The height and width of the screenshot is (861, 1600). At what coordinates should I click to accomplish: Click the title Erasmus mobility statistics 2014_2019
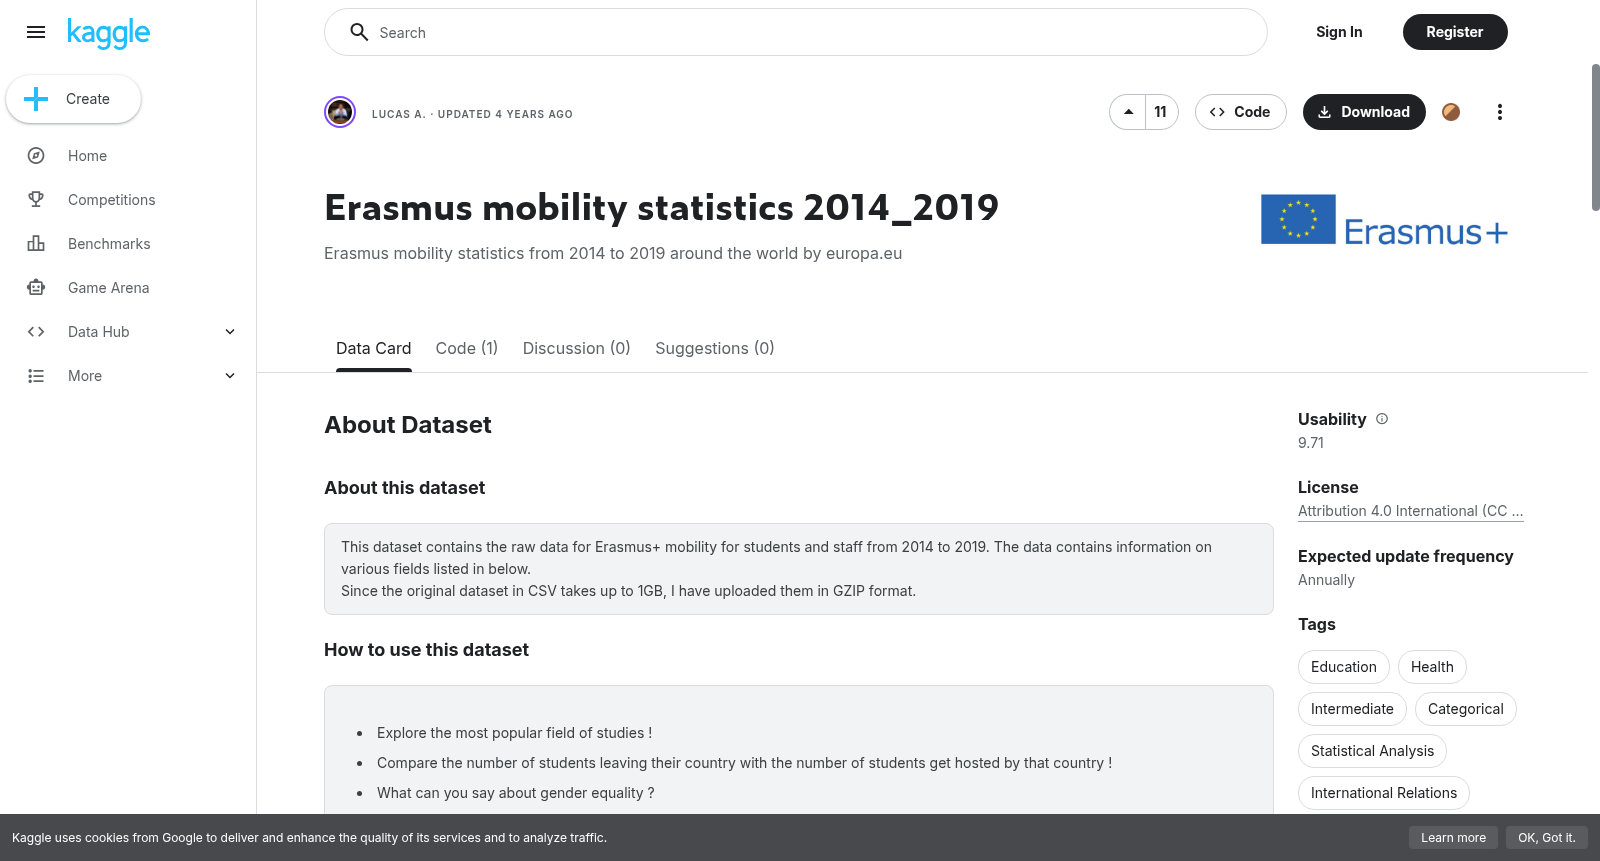click(661, 208)
